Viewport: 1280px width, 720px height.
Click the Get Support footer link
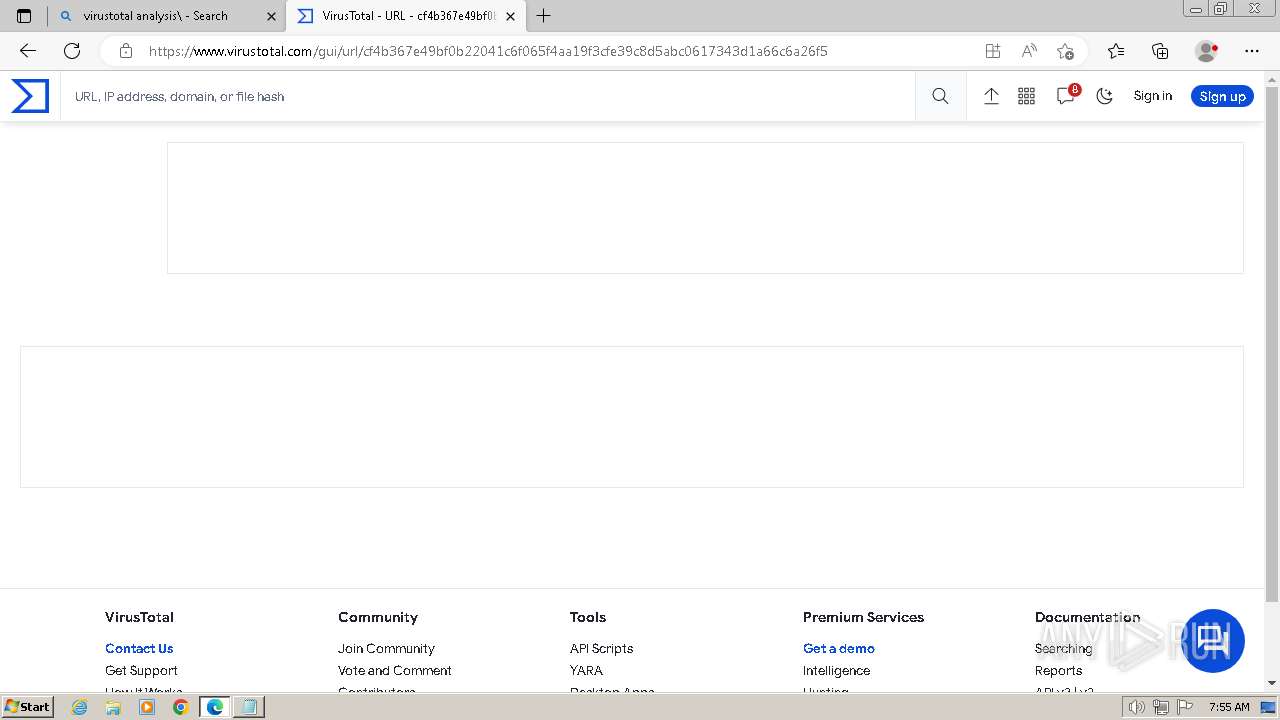pyautogui.click(x=141, y=670)
